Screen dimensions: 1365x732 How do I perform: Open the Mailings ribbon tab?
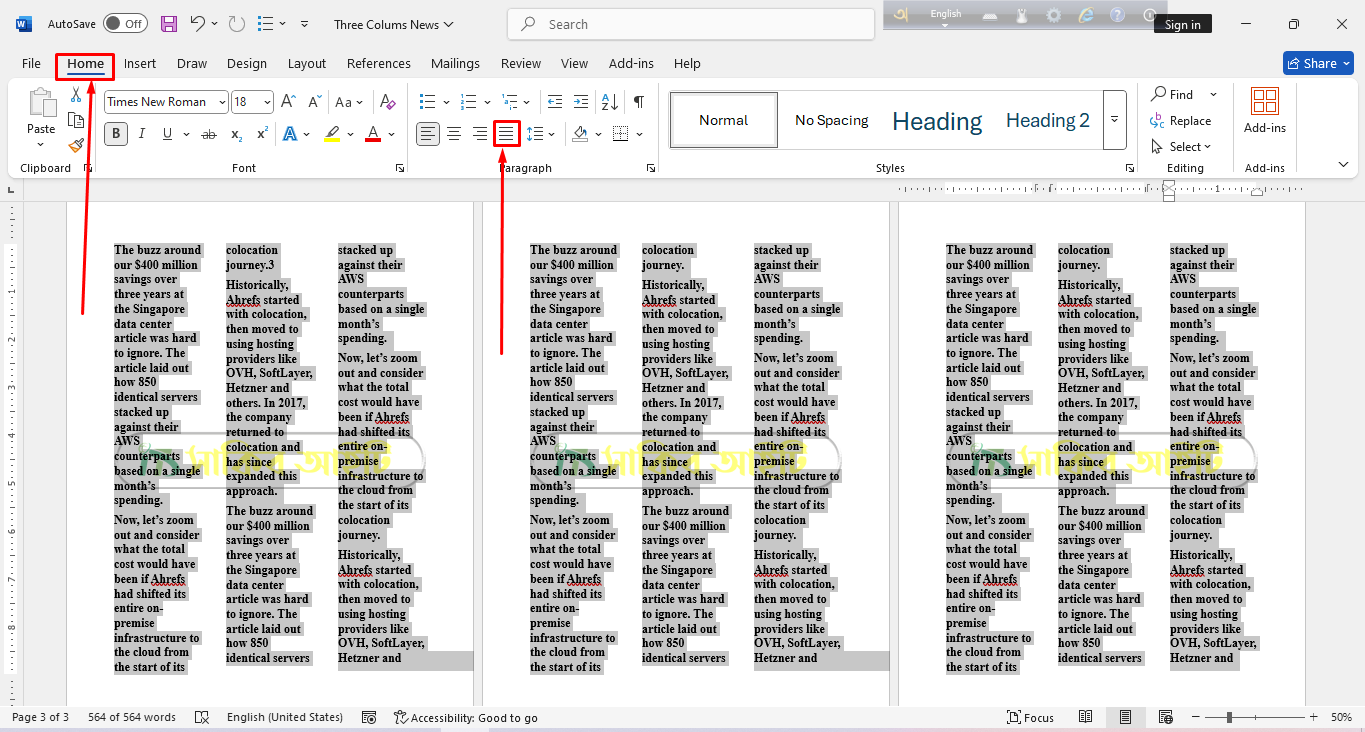455,63
